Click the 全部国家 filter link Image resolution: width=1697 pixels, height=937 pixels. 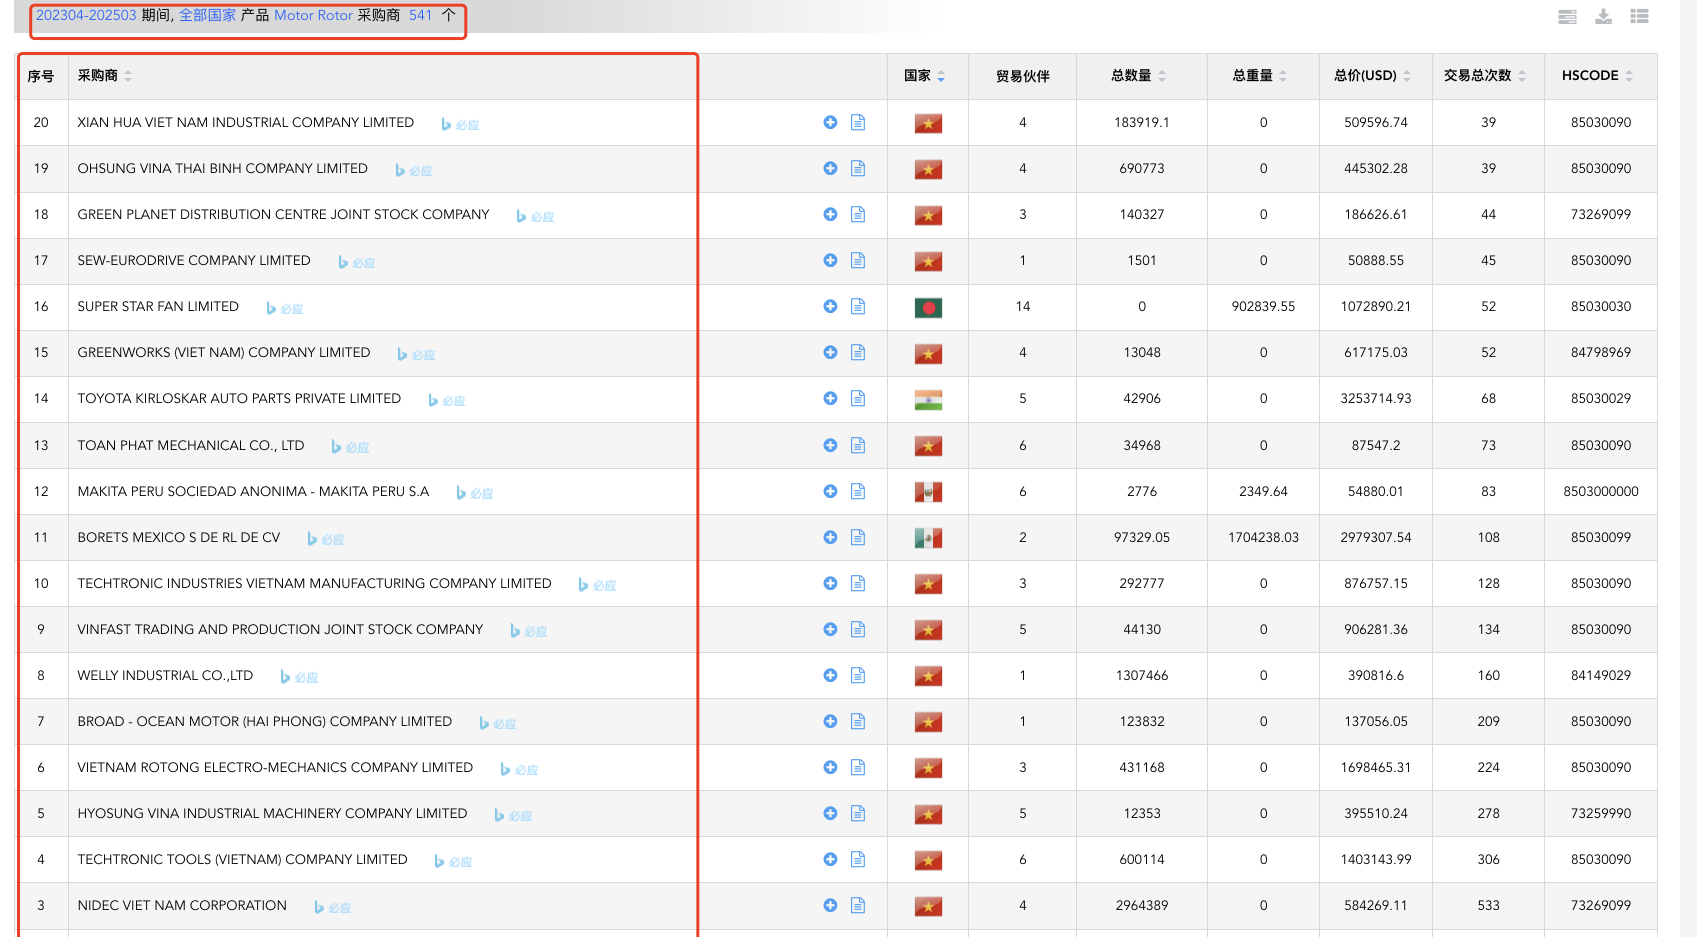(207, 15)
